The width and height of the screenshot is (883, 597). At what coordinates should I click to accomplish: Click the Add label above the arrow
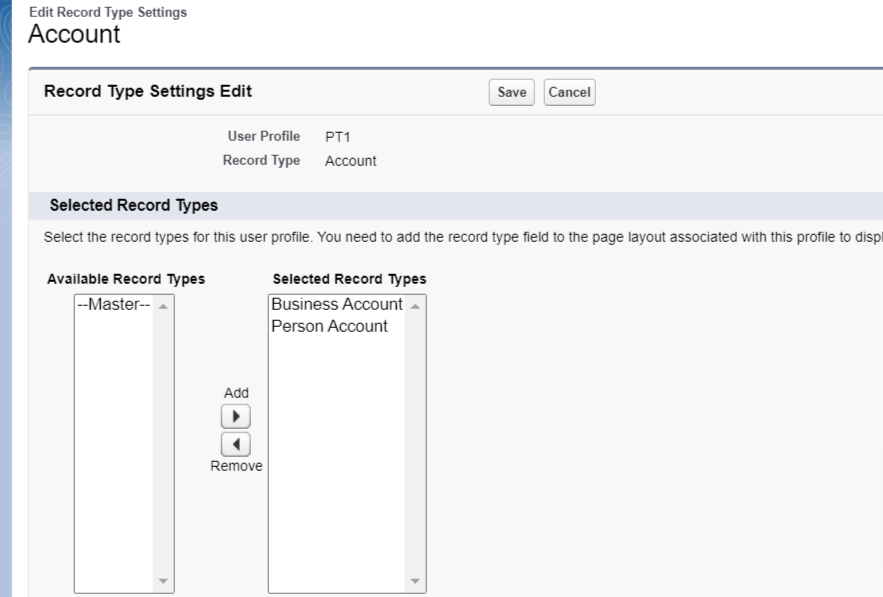(x=236, y=393)
